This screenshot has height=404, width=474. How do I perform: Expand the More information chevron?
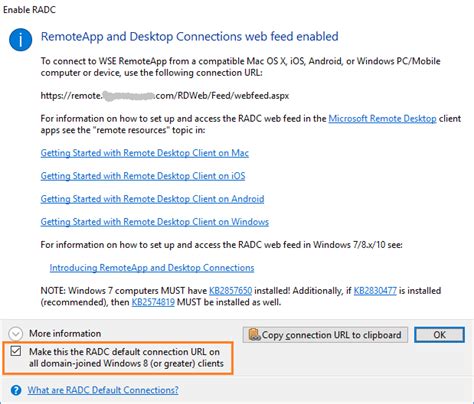click(x=16, y=334)
